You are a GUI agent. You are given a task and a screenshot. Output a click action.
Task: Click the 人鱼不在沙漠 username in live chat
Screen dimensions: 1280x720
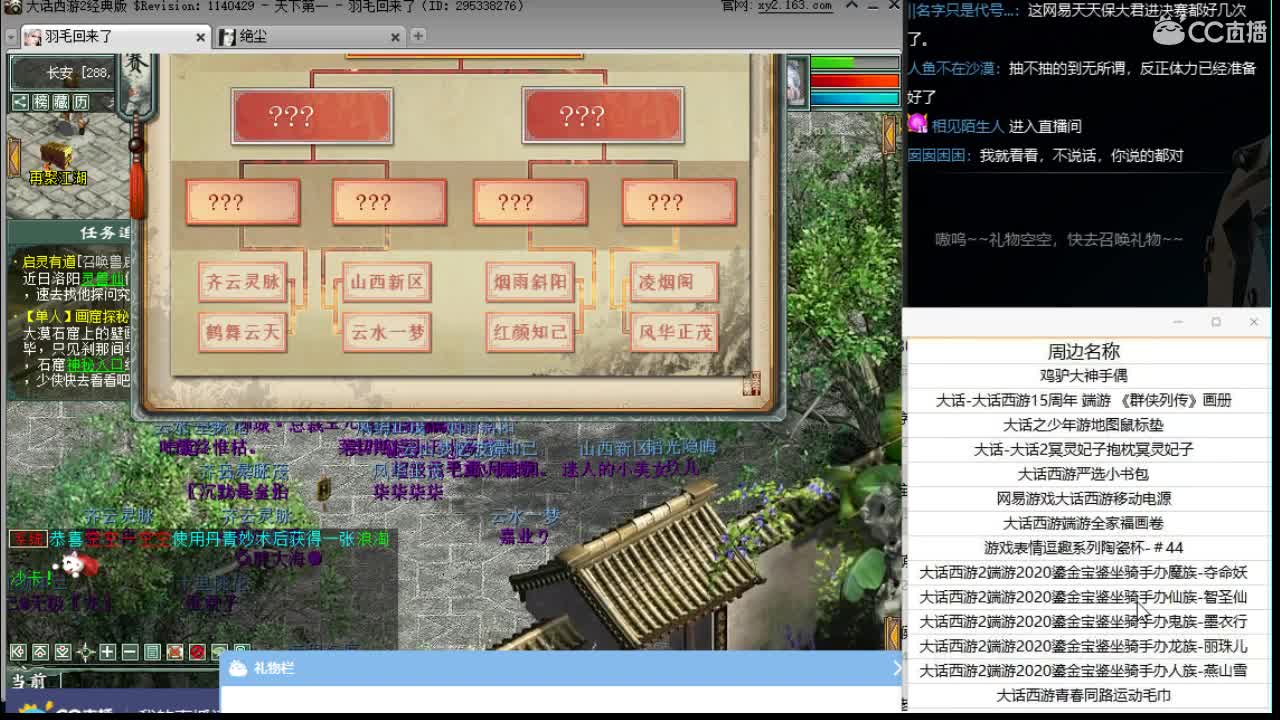point(953,69)
